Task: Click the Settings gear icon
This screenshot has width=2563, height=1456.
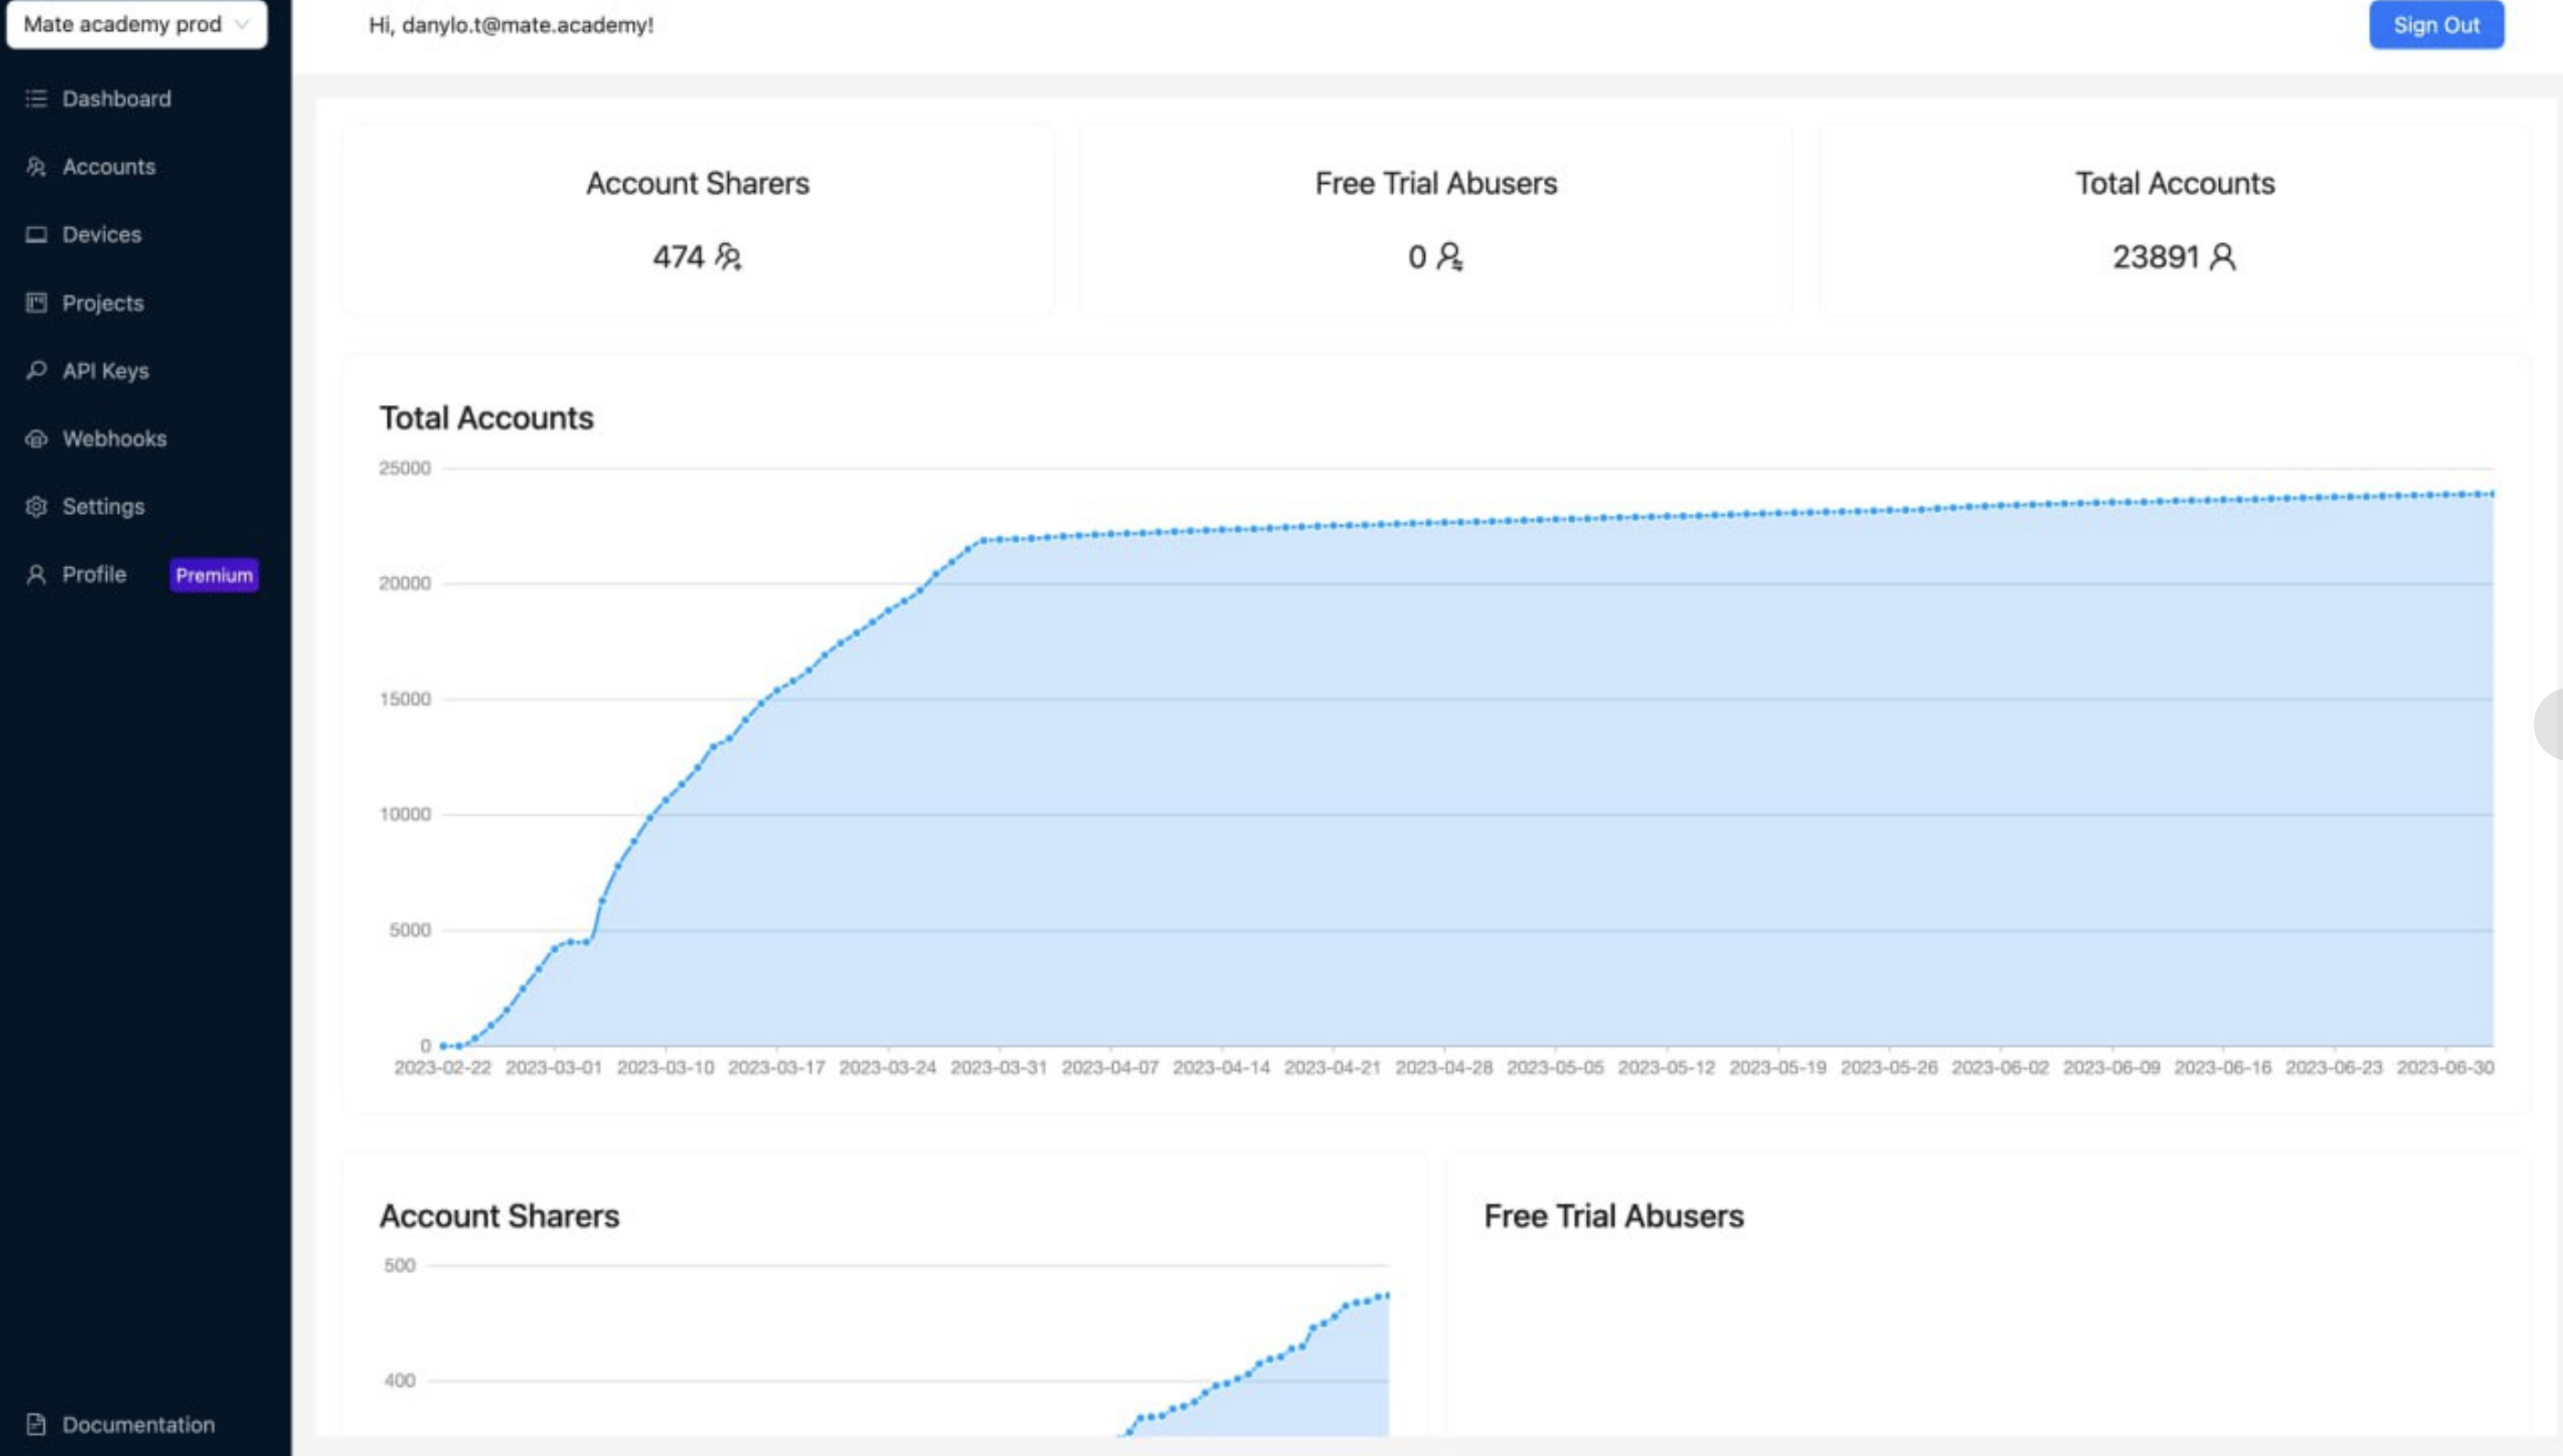Action: pos(36,506)
